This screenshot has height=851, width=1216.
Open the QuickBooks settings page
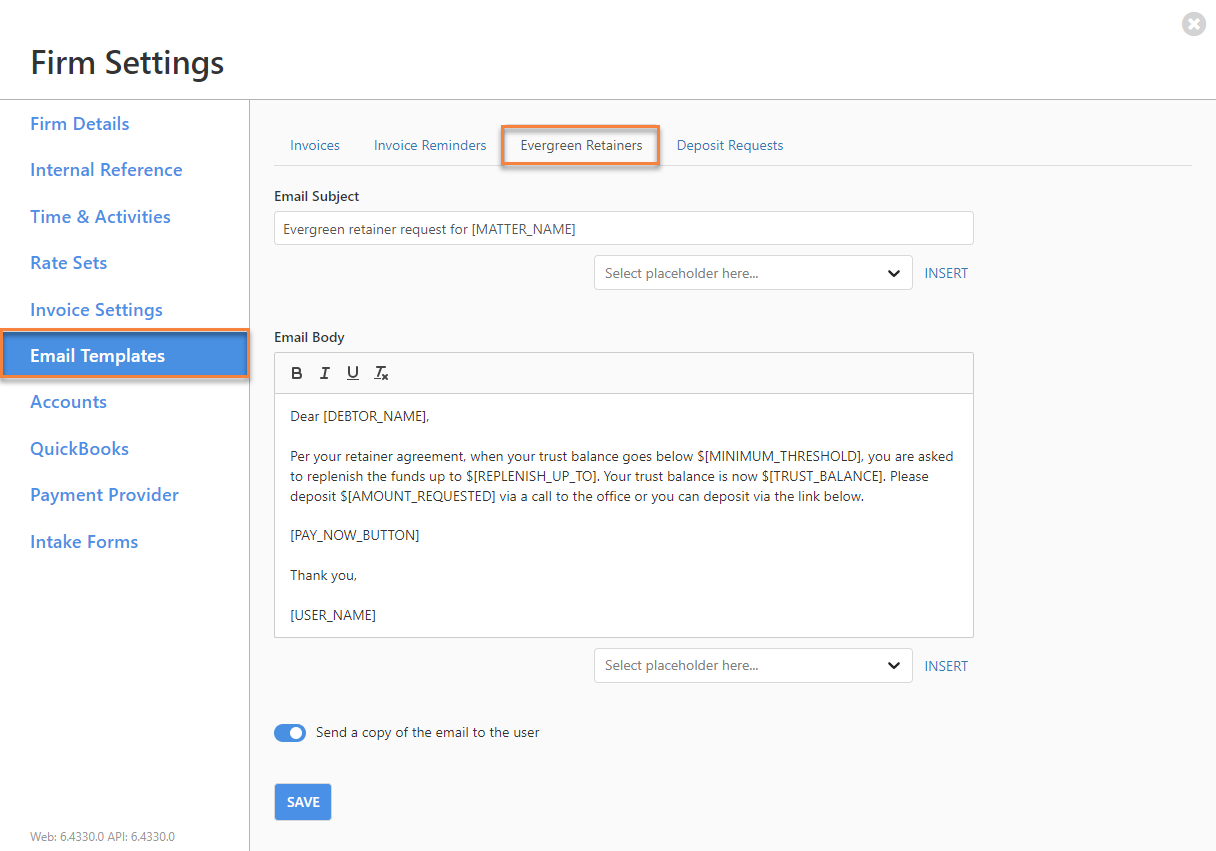[79, 449]
